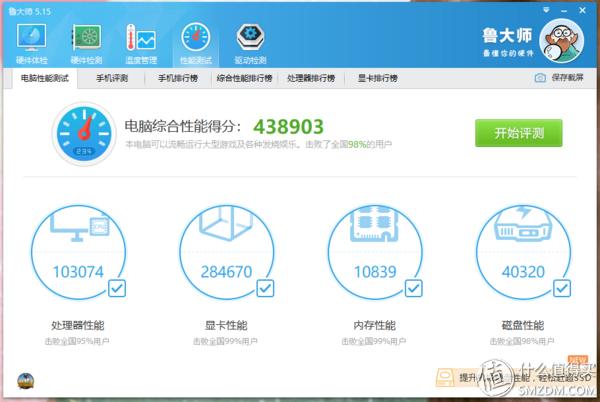600x402 pixels.
Task: Click the 显卡性能 label
Action: 226,326
